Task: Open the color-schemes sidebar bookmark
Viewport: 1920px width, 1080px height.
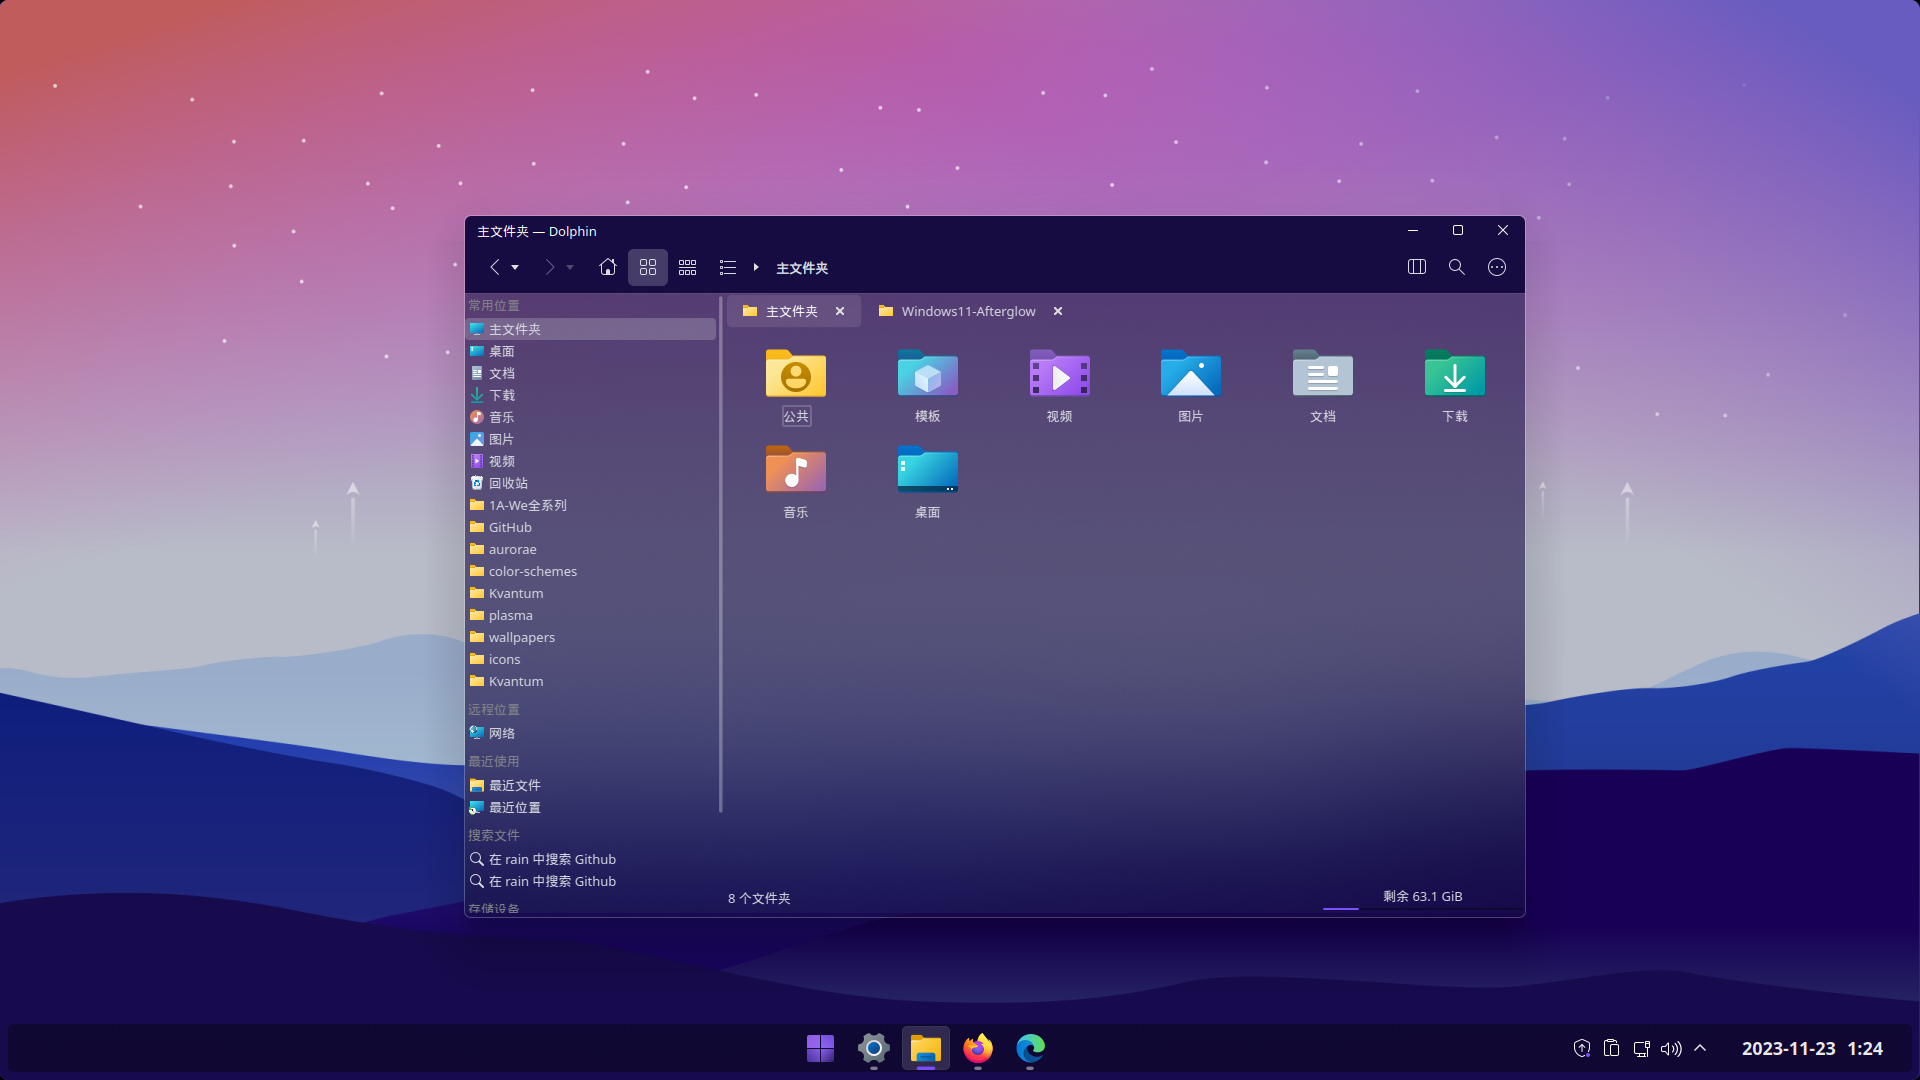Action: click(x=591, y=571)
